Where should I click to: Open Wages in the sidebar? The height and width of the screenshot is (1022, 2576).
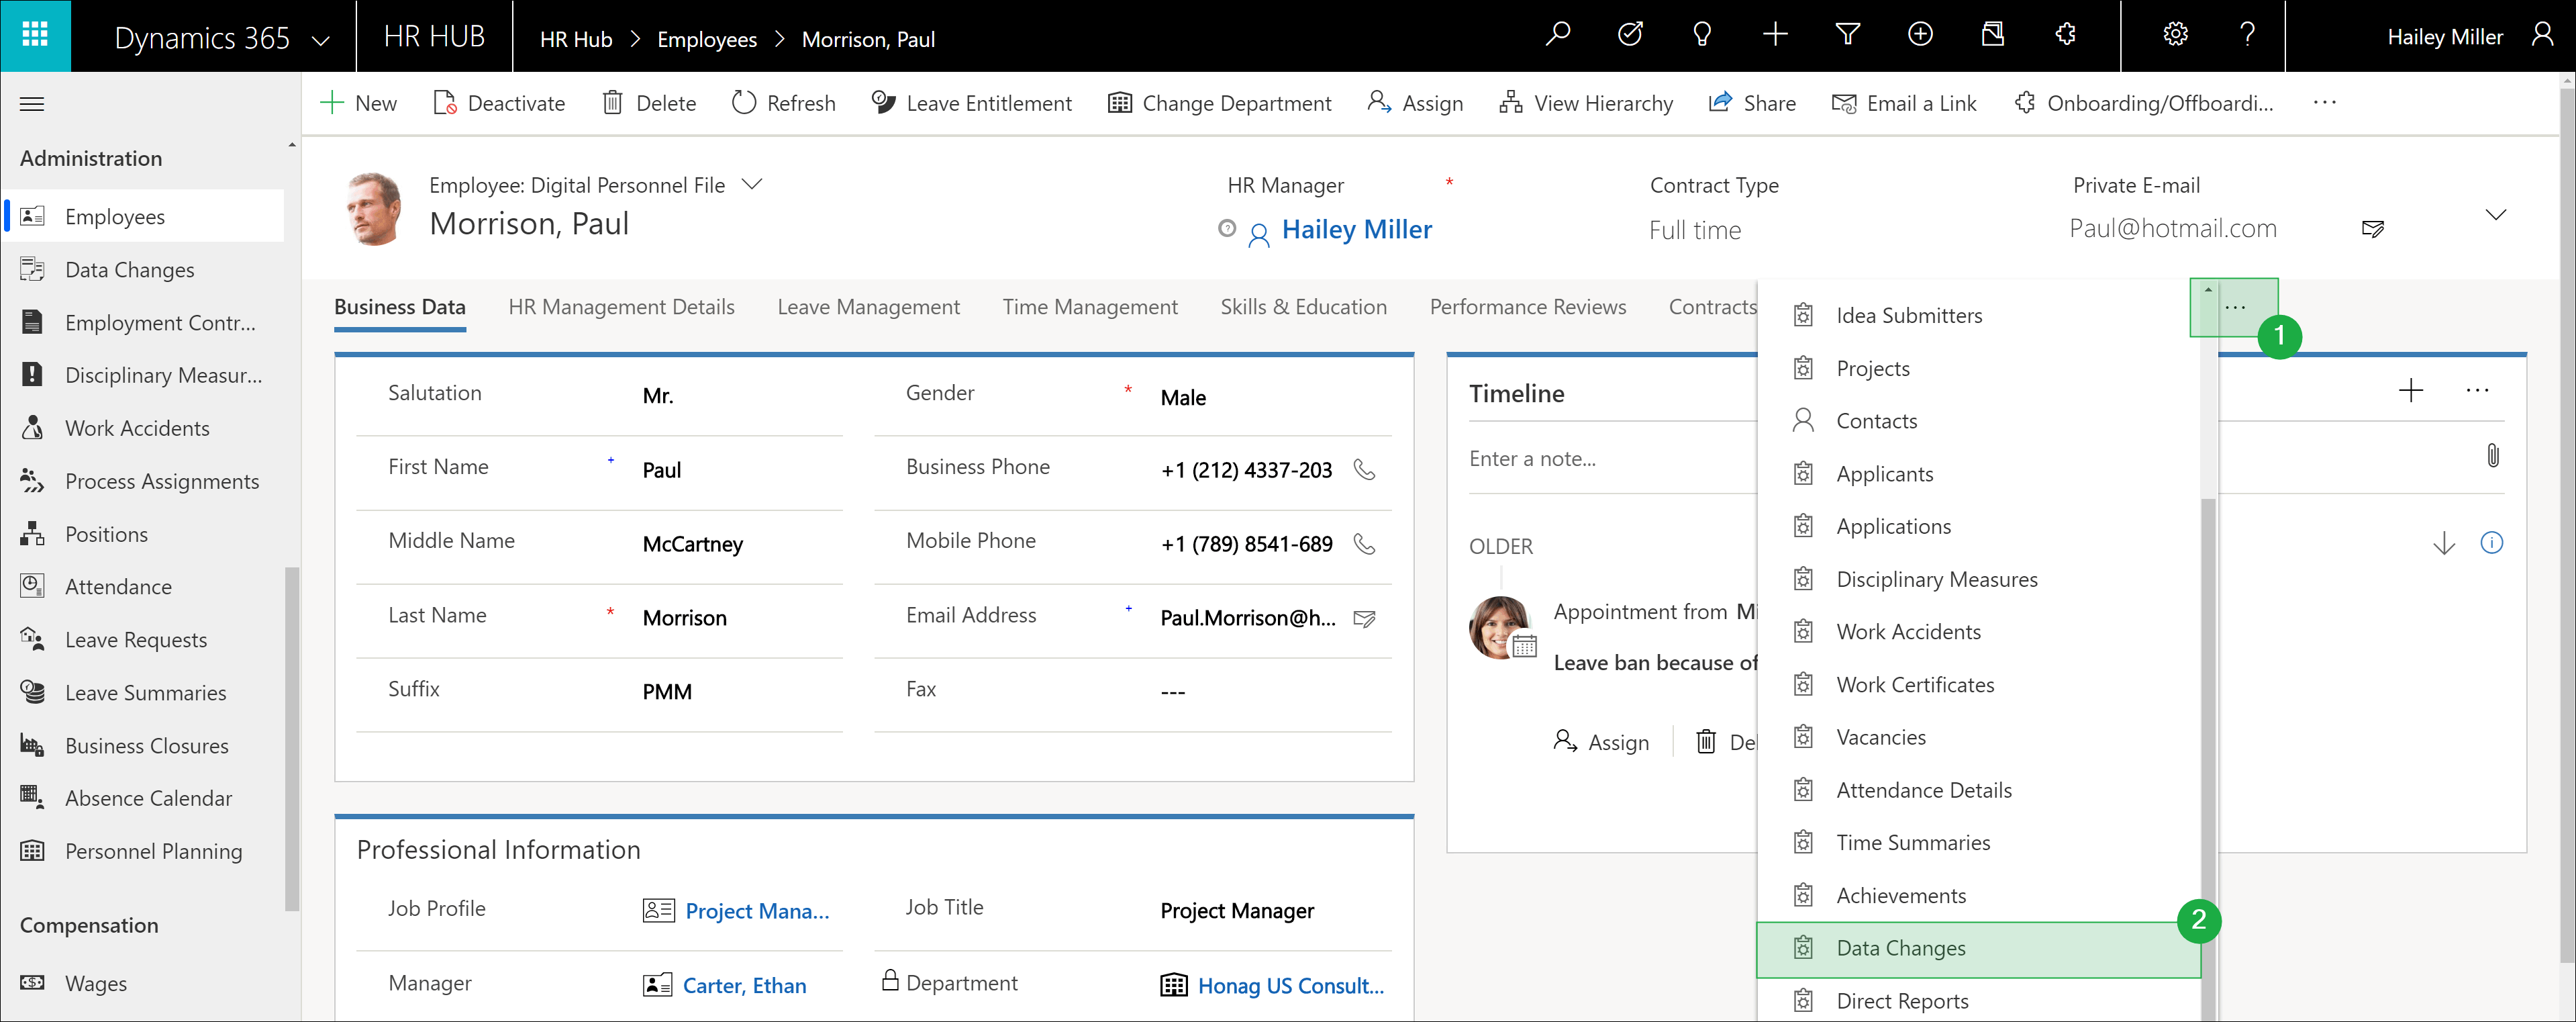click(x=143, y=983)
